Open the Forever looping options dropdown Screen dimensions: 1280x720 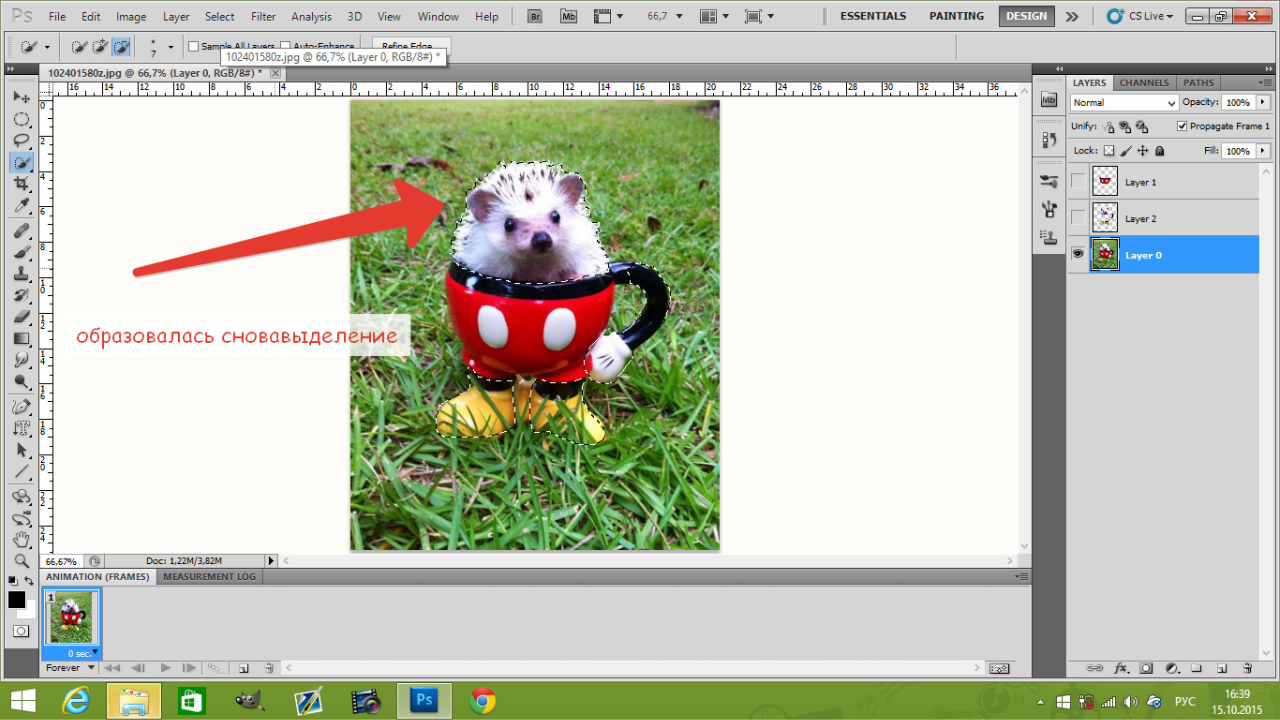(x=71, y=667)
